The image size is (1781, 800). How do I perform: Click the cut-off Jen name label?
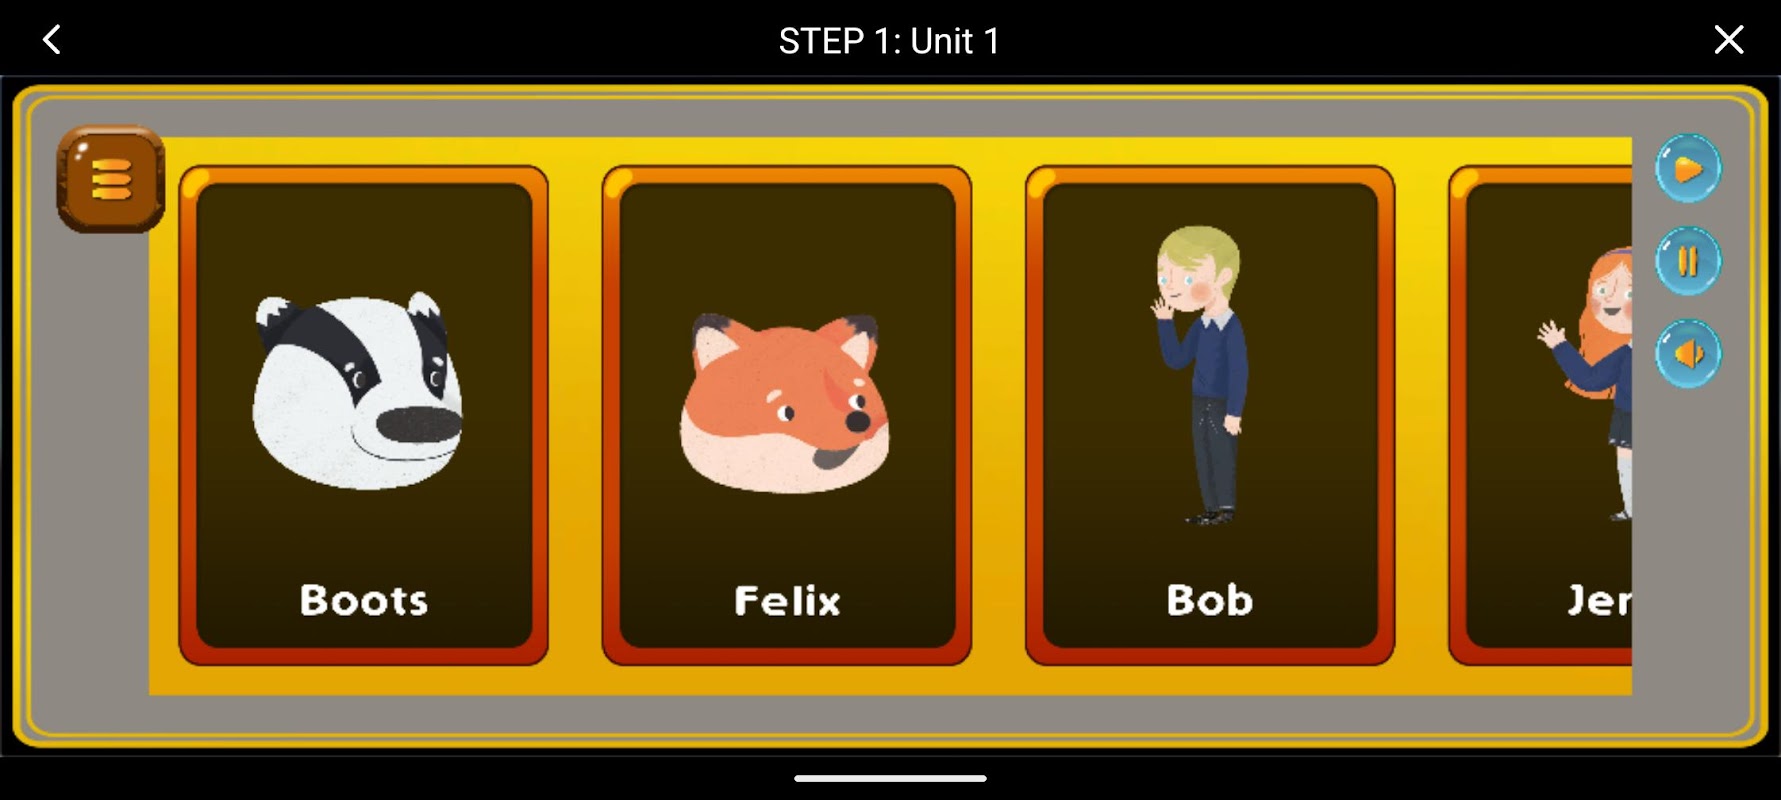(1599, 600)
